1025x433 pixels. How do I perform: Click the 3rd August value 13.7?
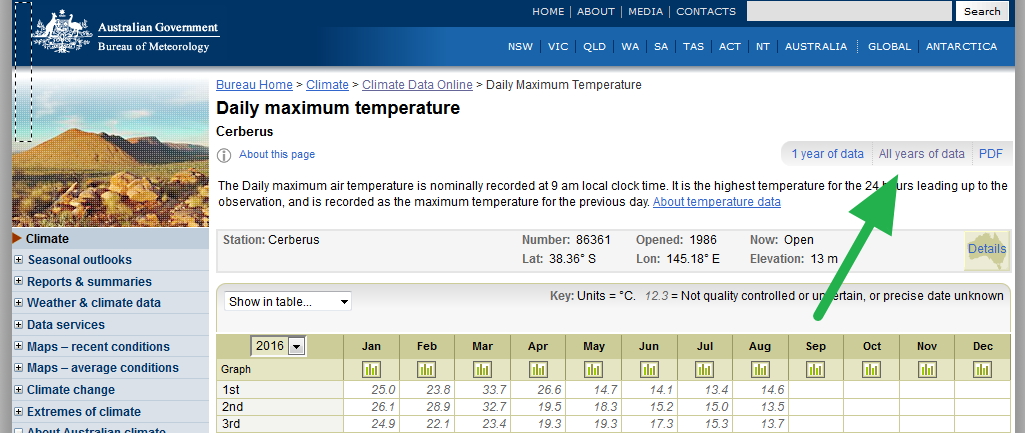[x=772, y=424]
